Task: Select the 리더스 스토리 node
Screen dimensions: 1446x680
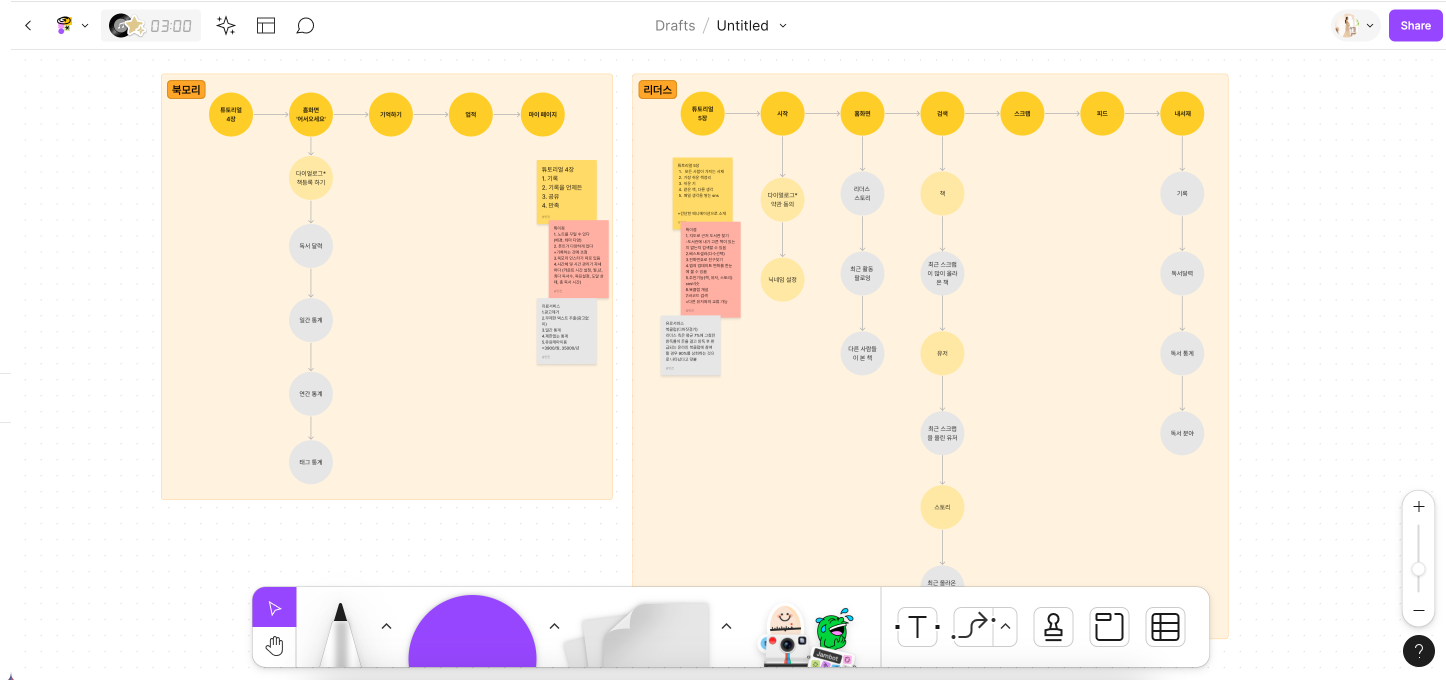Action: pyautogui.click(x=862, y=194)
